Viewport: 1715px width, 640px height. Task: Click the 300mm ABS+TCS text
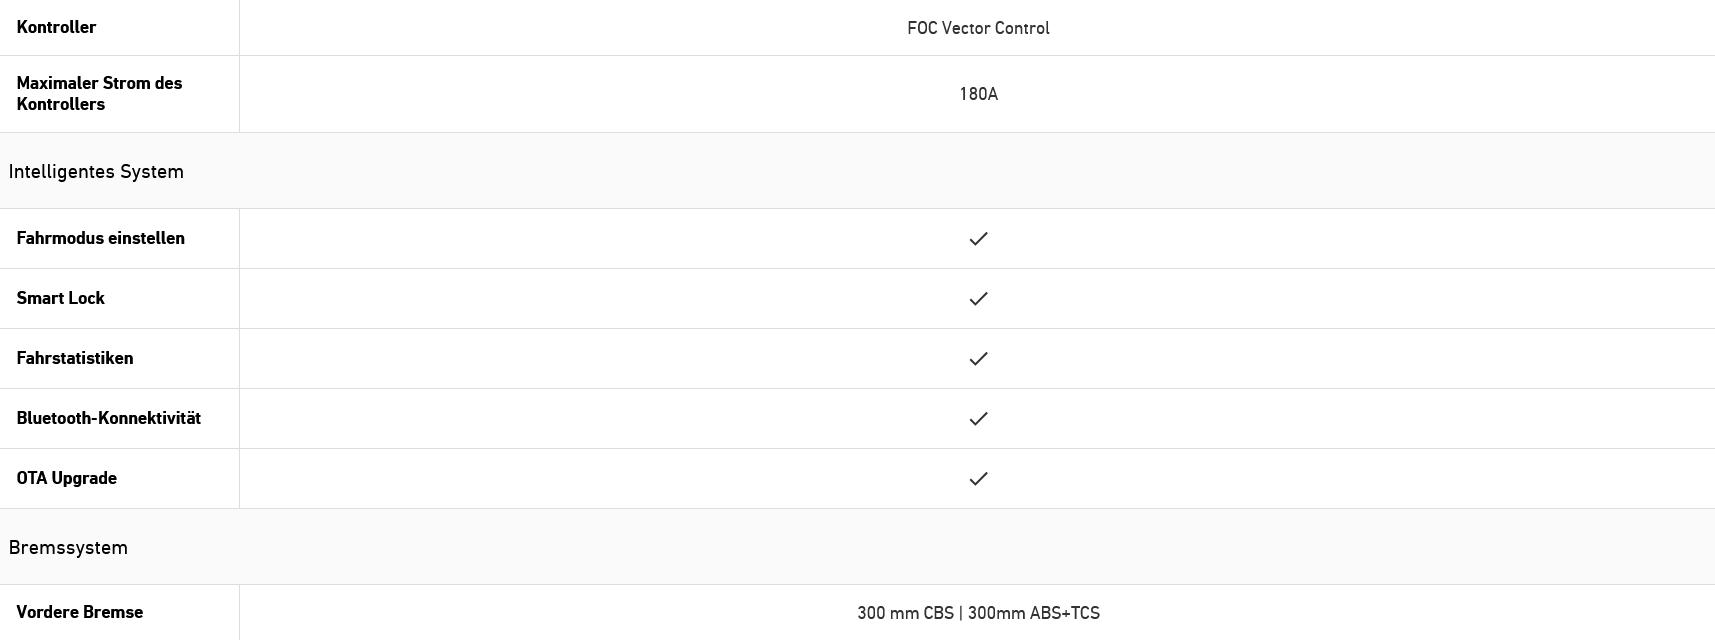(1032, 613)
